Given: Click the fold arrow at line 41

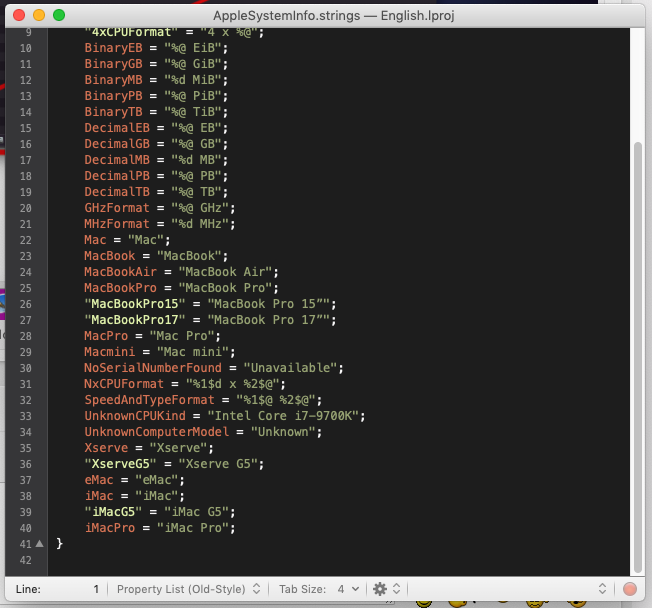Looking at the screenshot, I should [x=39, y=544].
